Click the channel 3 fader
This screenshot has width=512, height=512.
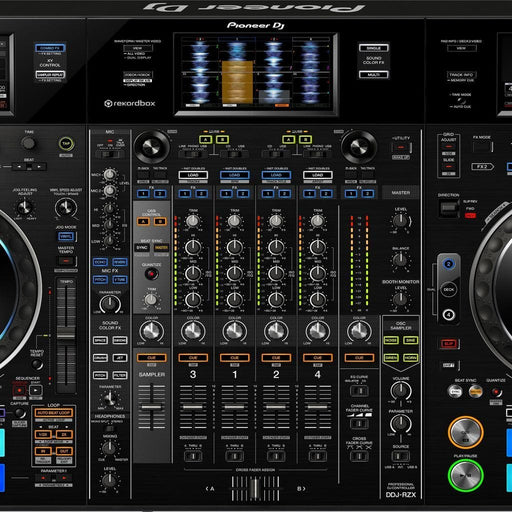click(193, 407)
